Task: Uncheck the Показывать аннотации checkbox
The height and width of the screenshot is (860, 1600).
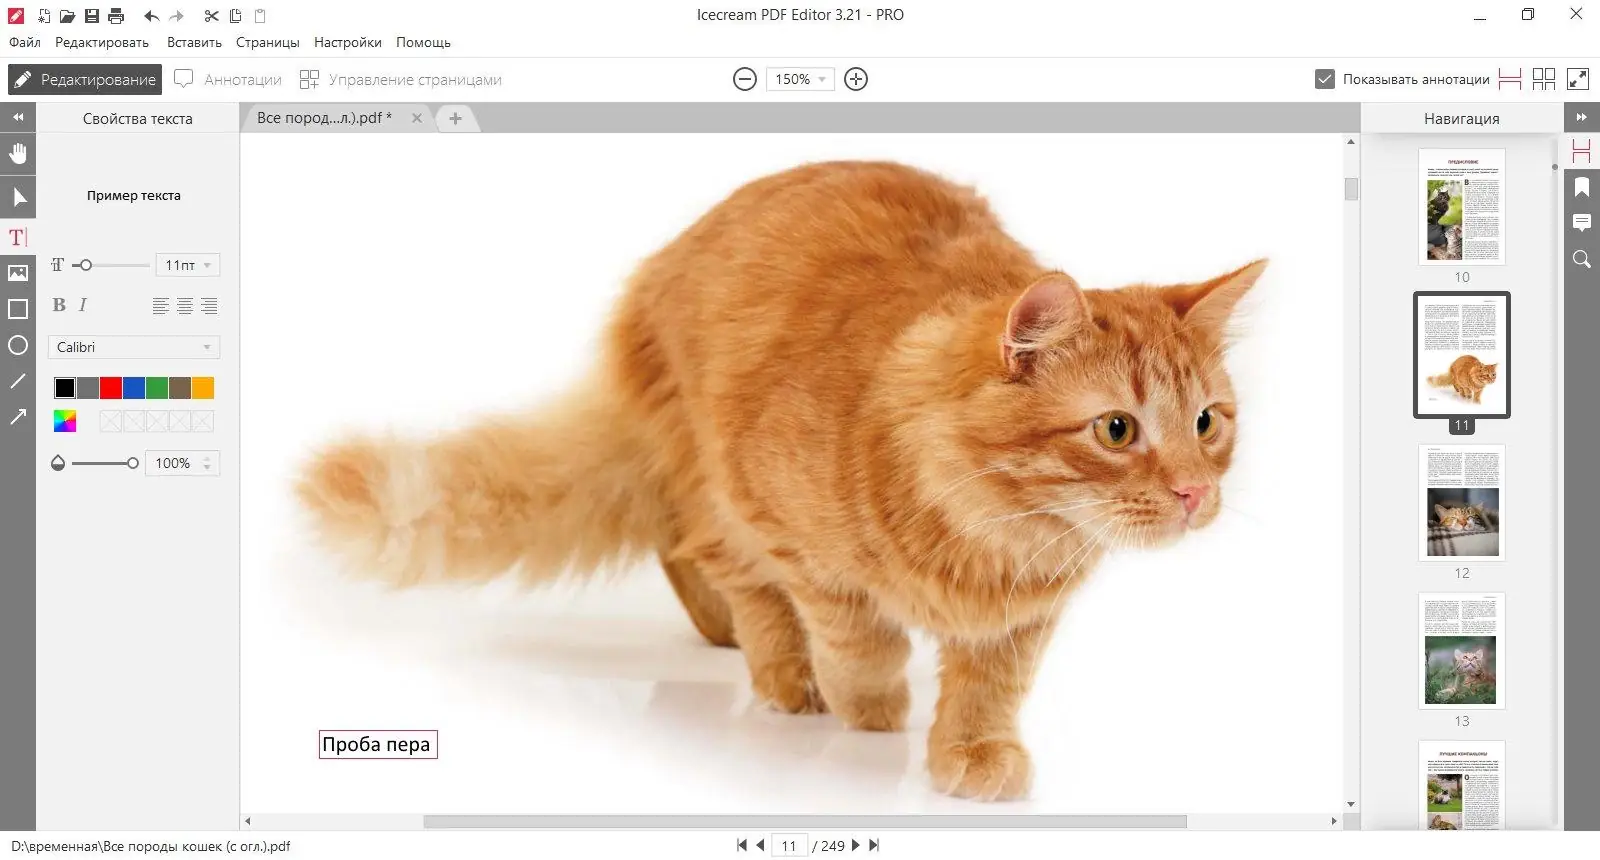Action: (1325, 79)
